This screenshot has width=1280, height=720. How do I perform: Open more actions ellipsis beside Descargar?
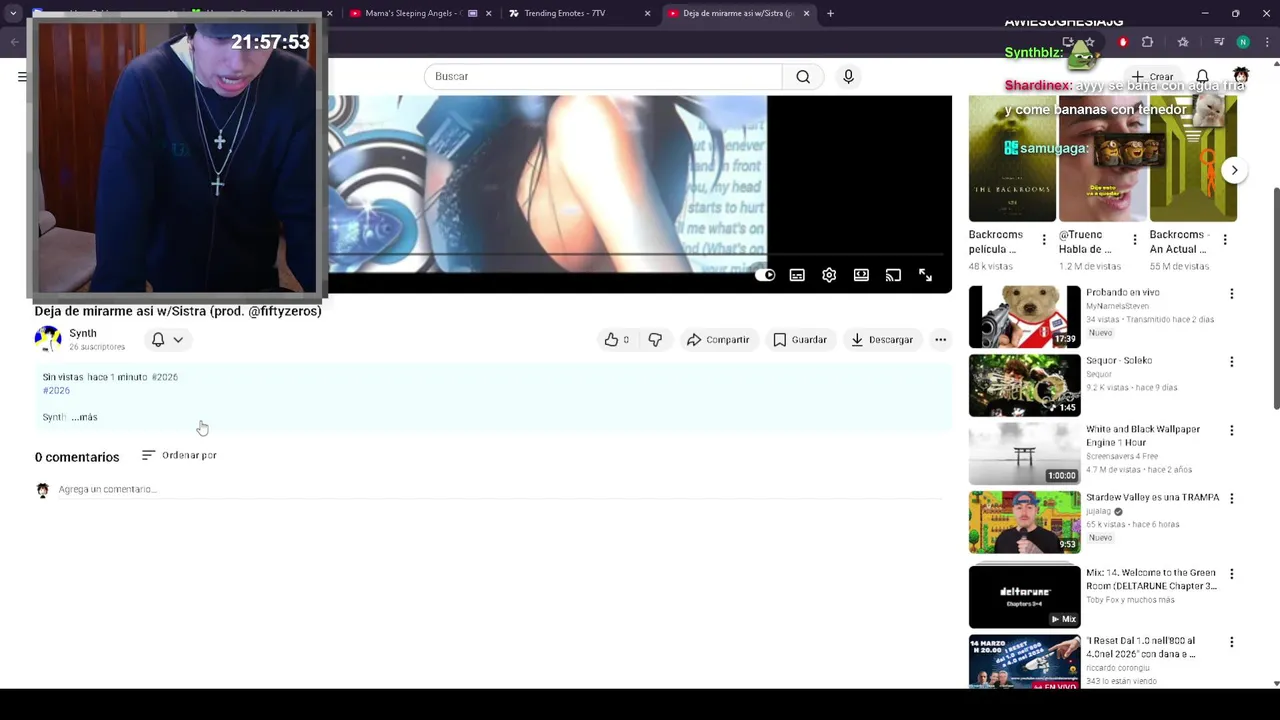coord(940,340)
